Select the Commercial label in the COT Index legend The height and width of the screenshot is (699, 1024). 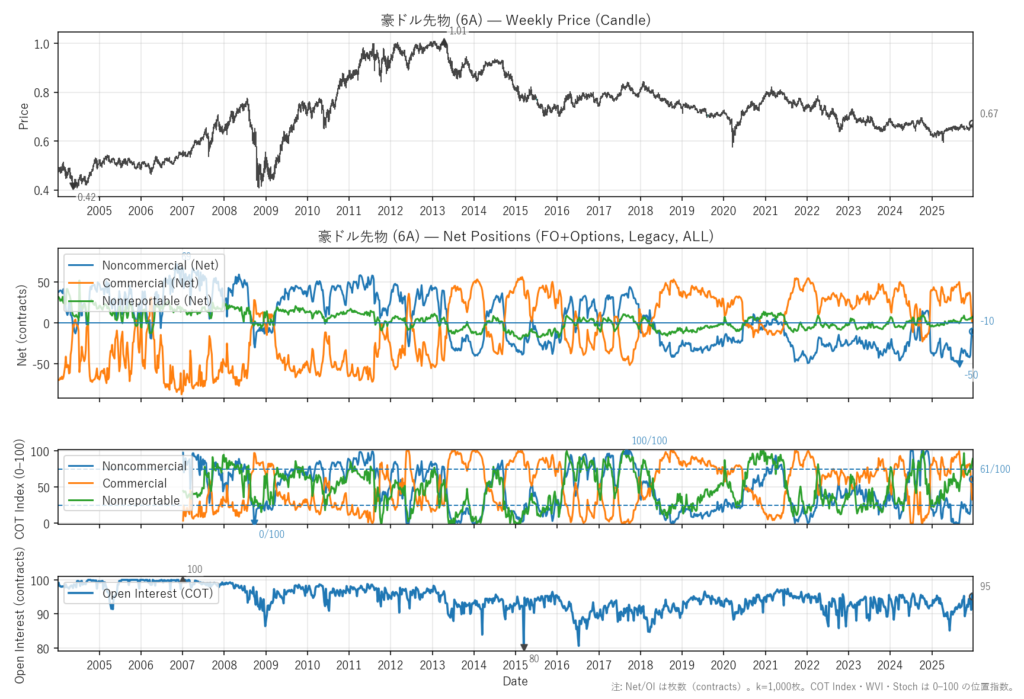tap(134, 483)
